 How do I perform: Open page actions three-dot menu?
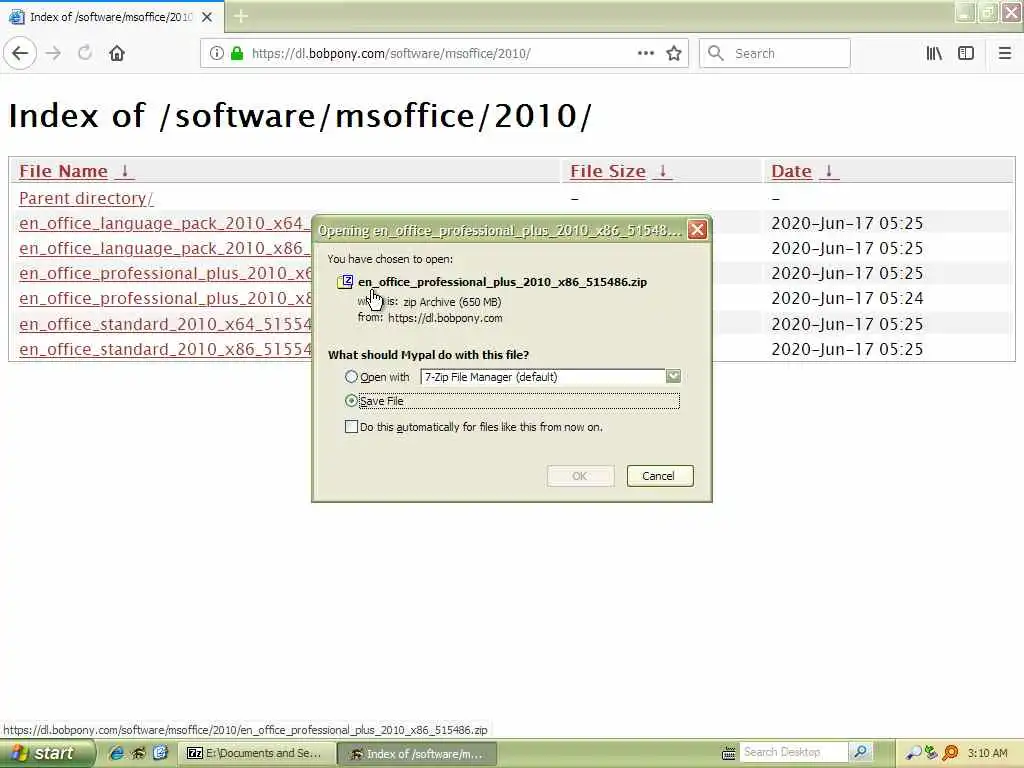[x=646, y=53]
